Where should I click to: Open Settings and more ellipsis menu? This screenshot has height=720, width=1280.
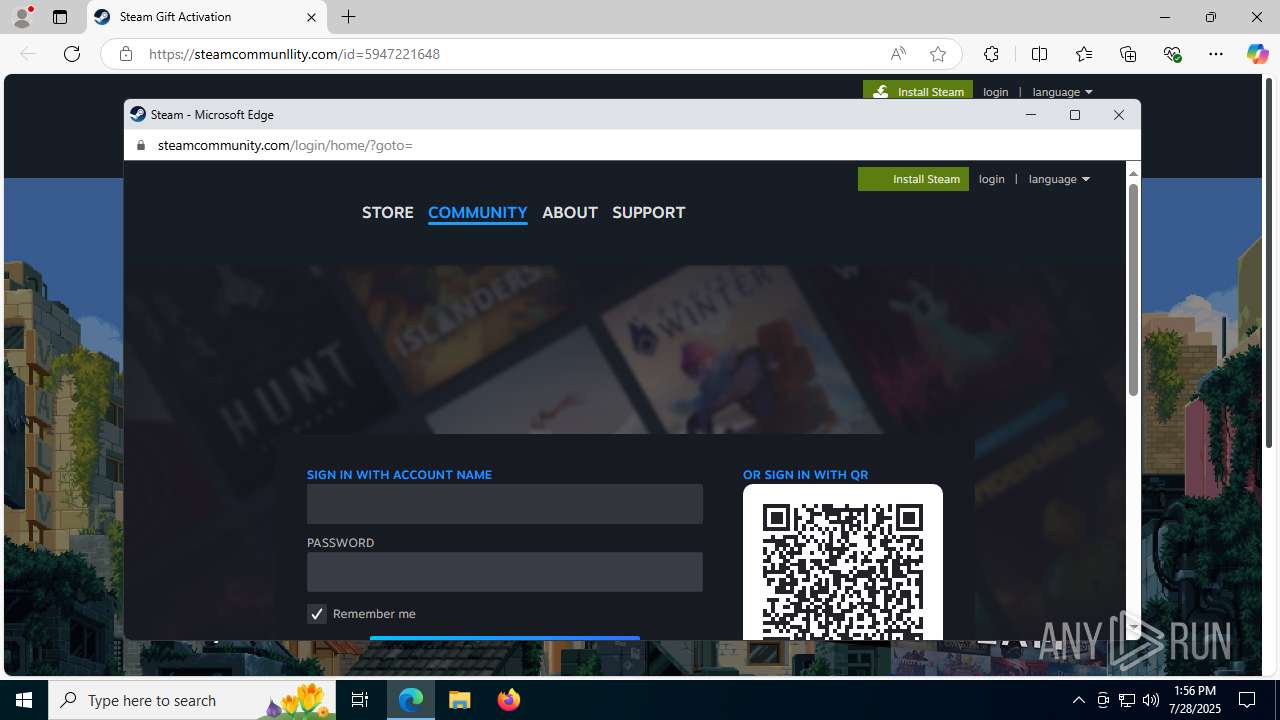[x=1216, y=54]
